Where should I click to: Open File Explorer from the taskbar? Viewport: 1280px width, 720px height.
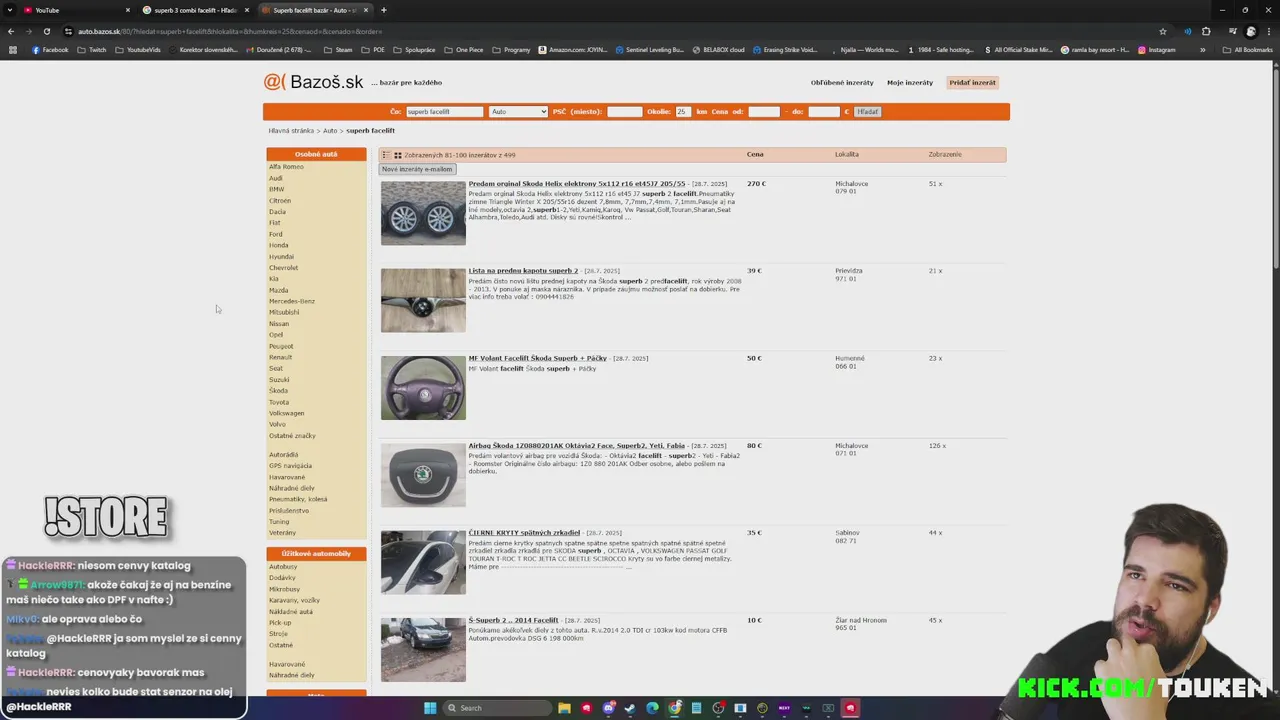tap(564, 708)
